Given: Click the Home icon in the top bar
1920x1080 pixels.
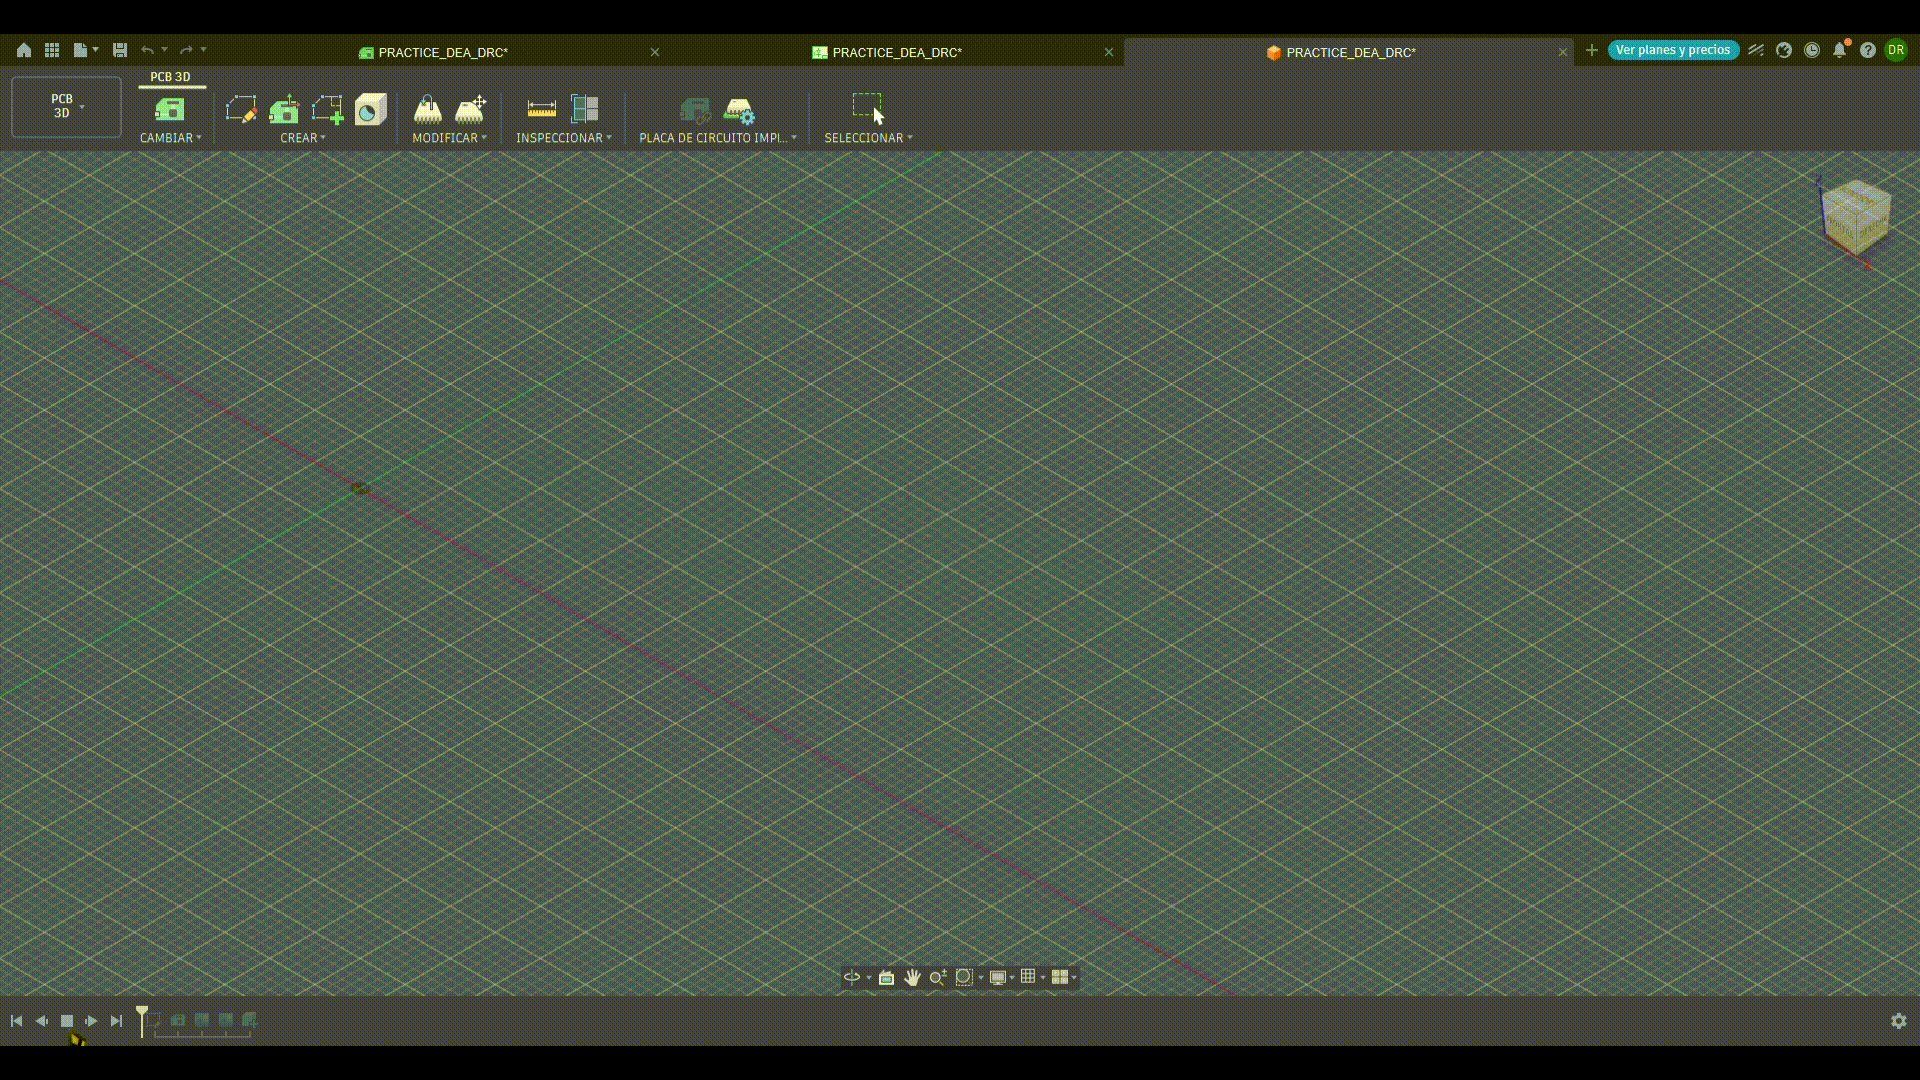Looking at the screenshot, I should (x=24, y=50).
